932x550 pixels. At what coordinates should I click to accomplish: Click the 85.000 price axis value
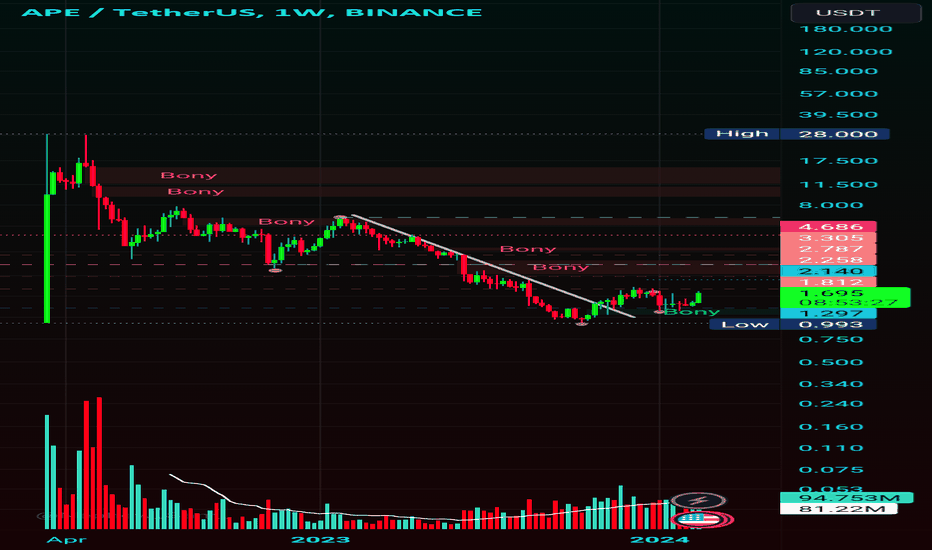tap(839, 71)
